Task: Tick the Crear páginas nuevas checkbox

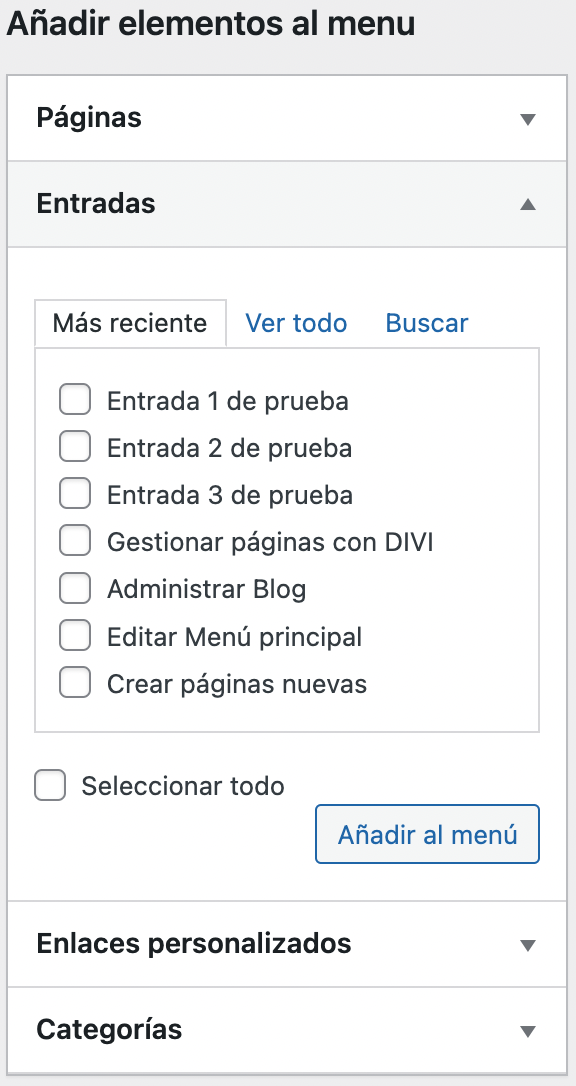Action: tap(75, 683)
